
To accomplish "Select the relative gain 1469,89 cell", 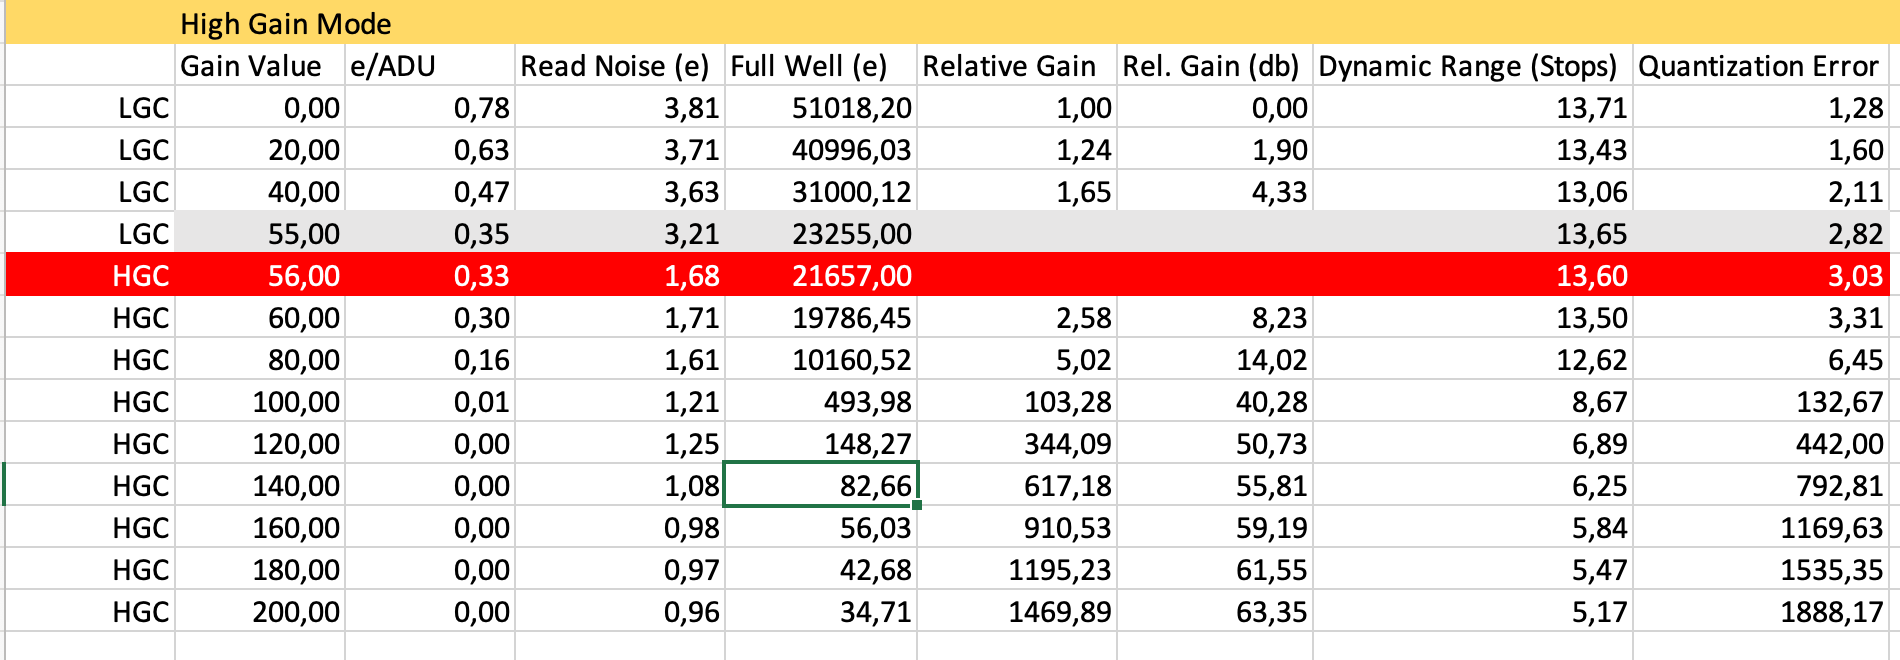I will (x=1017, y=611).
